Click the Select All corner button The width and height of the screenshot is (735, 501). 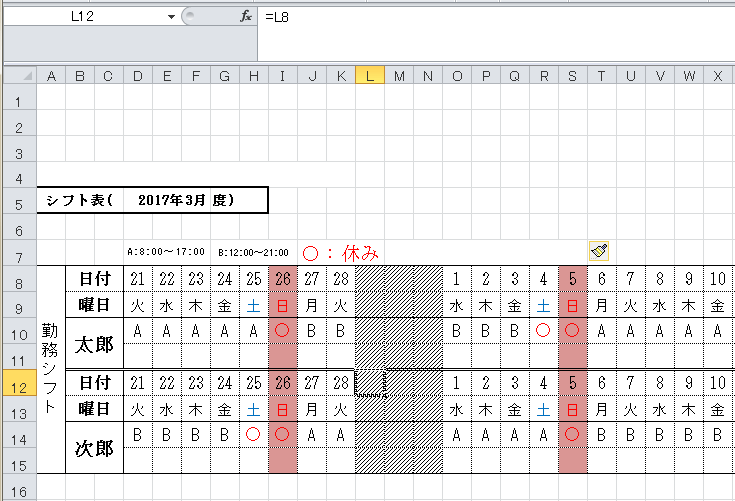[x=20, y=75]
